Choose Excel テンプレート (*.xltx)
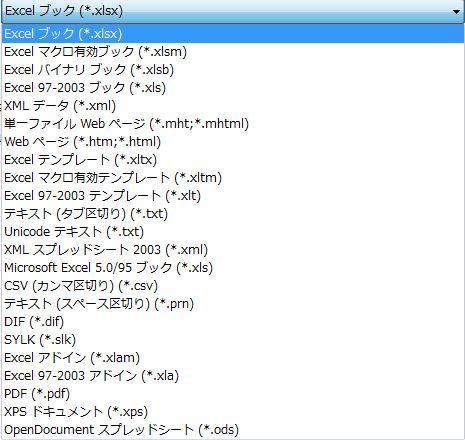The image size is (465, 440). pyautogui.click(x=233, y=160)
